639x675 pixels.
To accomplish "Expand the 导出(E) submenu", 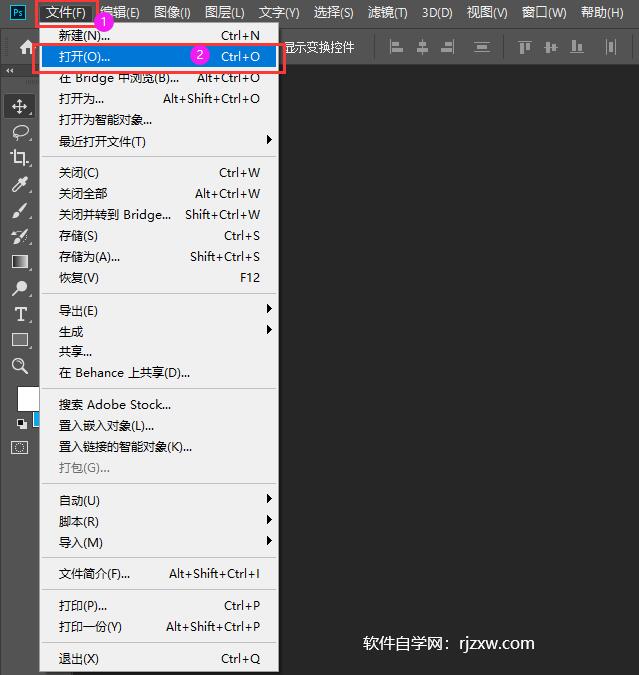I will point(159,310).
